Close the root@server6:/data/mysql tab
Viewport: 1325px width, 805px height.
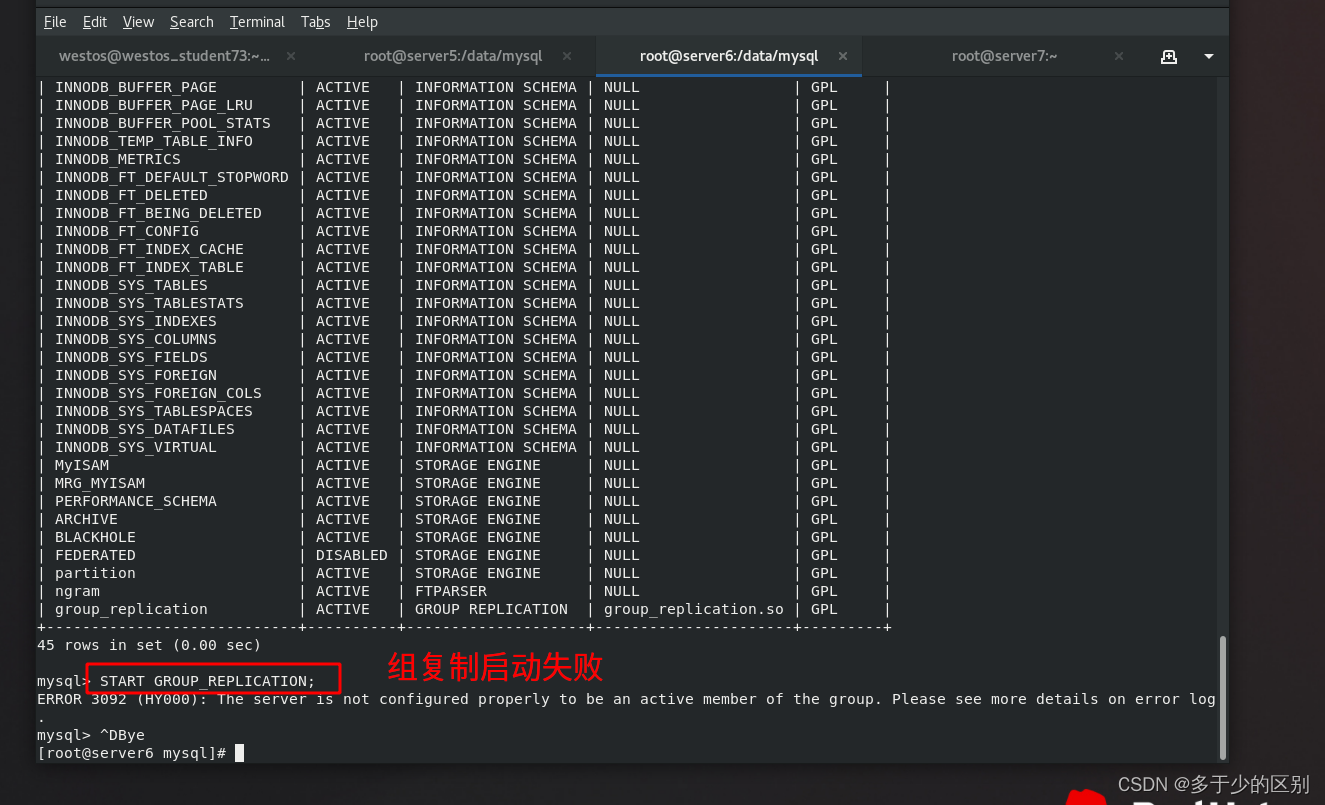point(843,56)
